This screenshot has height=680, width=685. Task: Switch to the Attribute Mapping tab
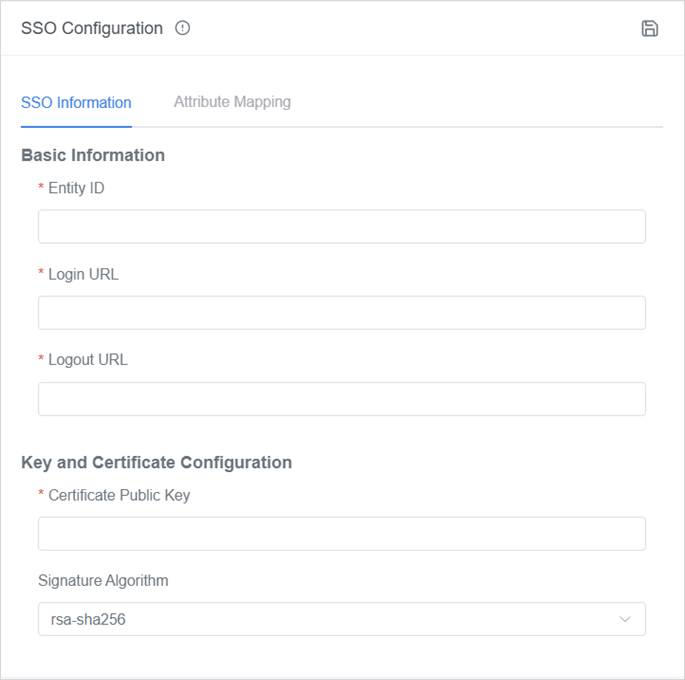click(232, 102)
